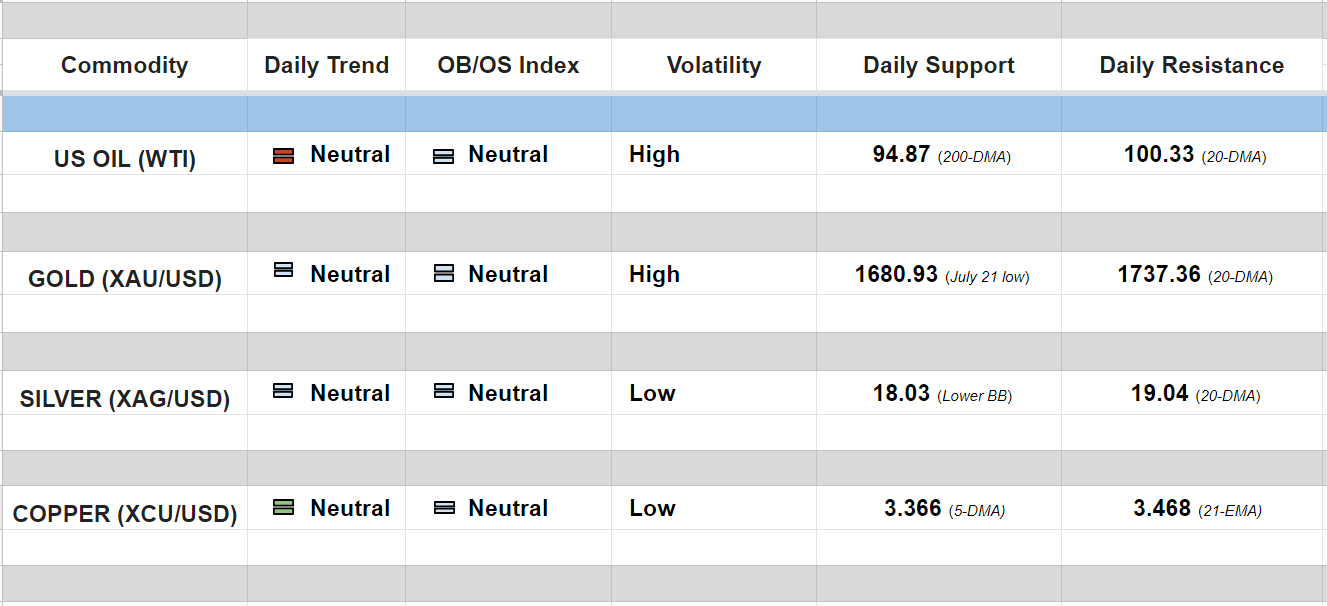Click Gold's 1680.93 daily support value
This screenshot has height=606, width=1327.
click(x=897, y=274)
